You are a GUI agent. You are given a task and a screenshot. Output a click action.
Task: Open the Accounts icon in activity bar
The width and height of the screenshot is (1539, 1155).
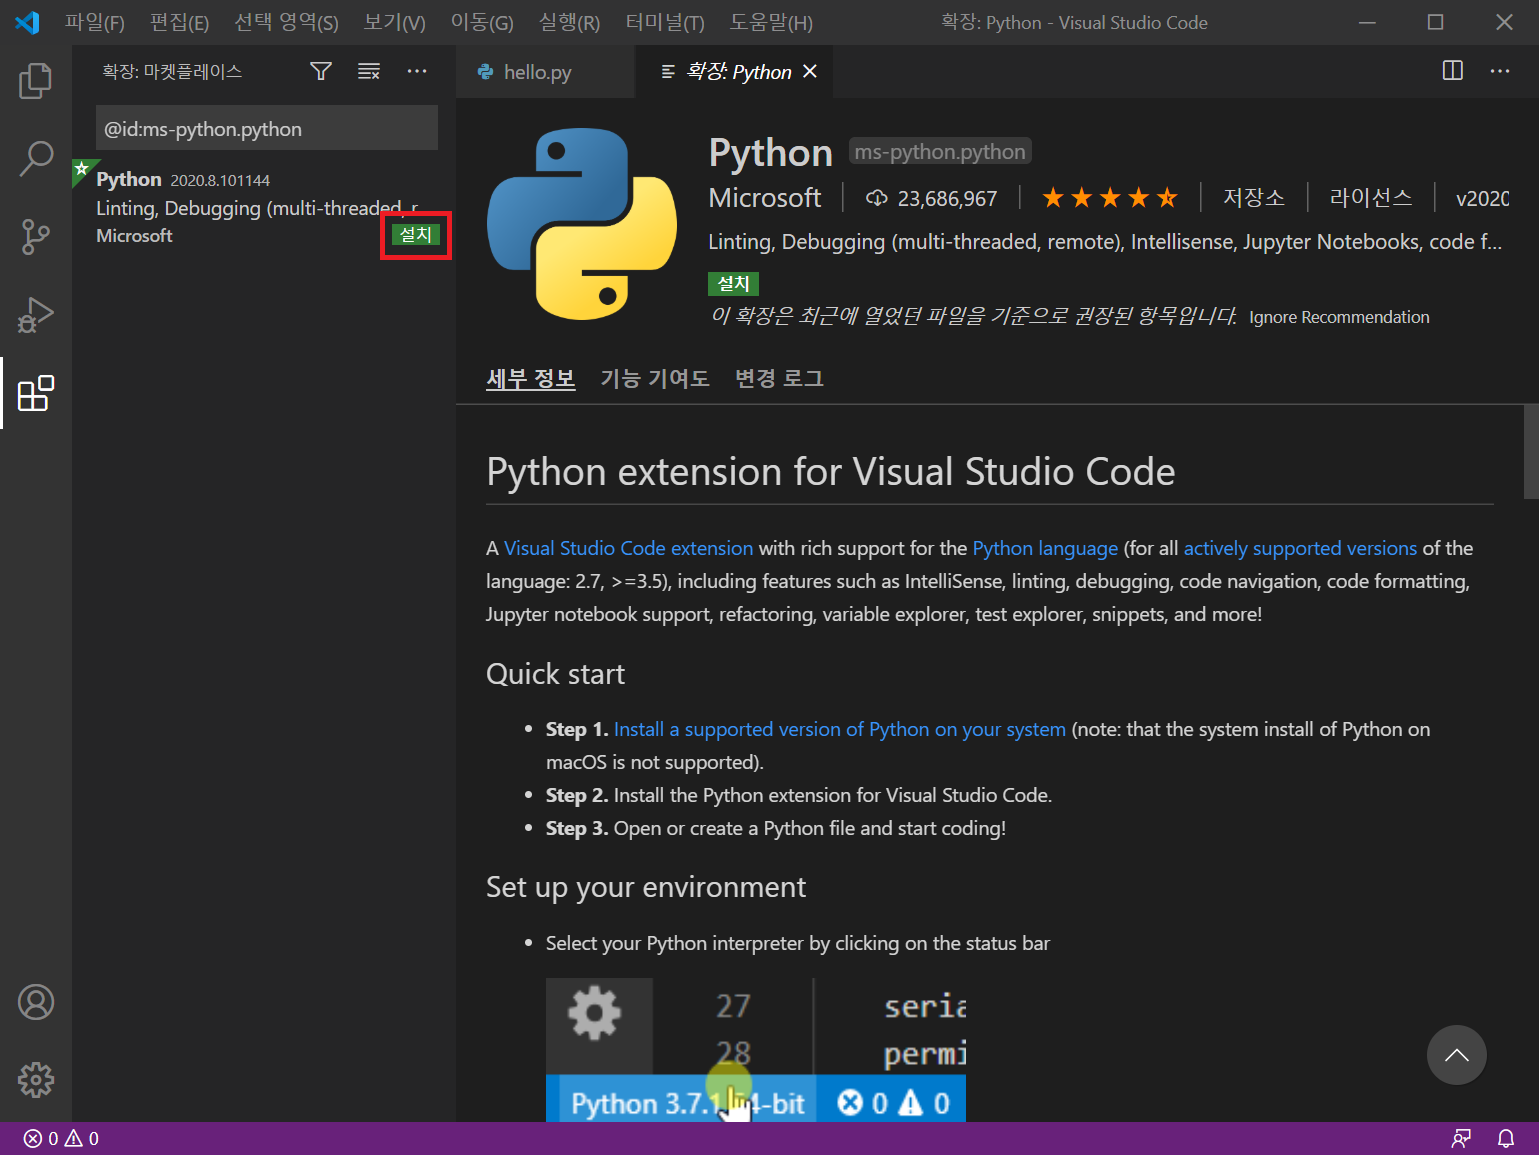(x=36, y=1002)
